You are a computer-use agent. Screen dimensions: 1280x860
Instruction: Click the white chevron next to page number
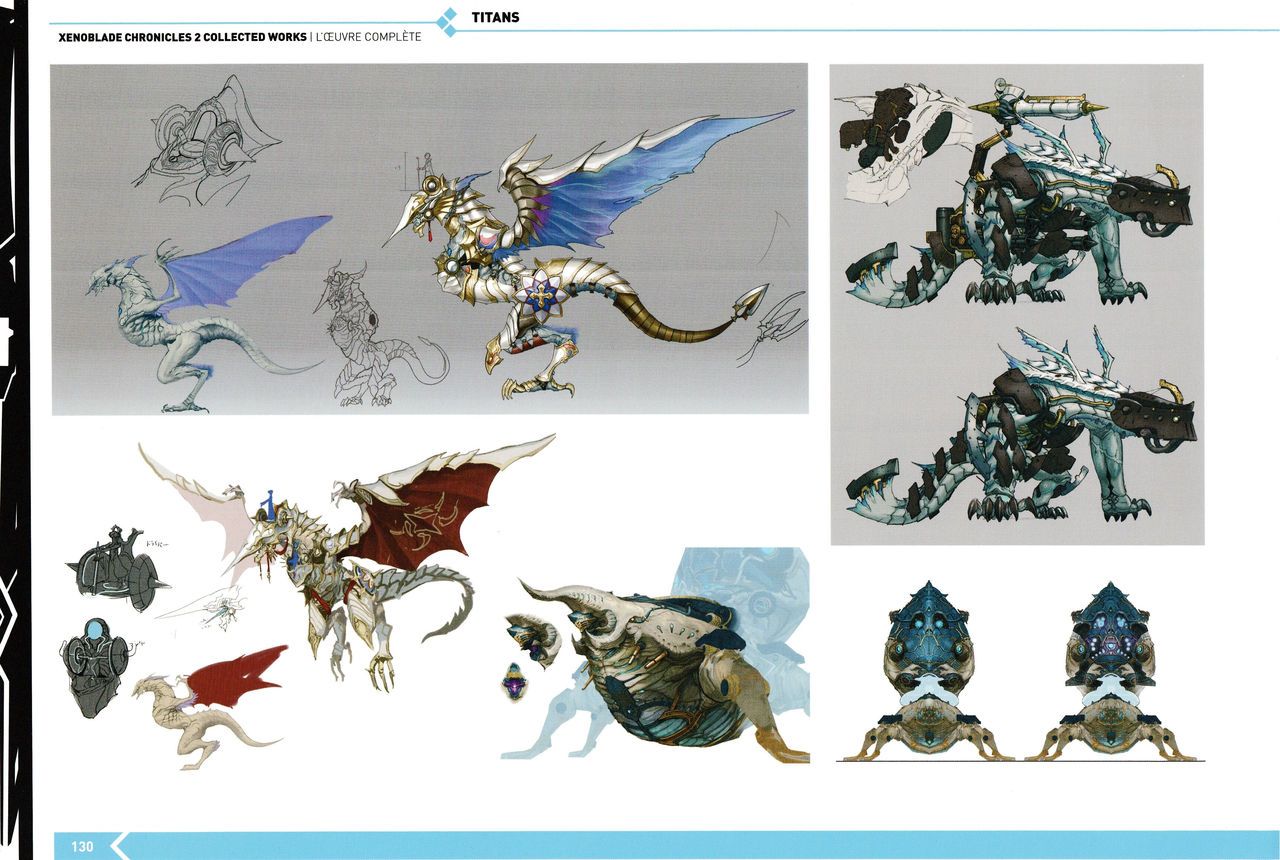[x=119, y=846]
